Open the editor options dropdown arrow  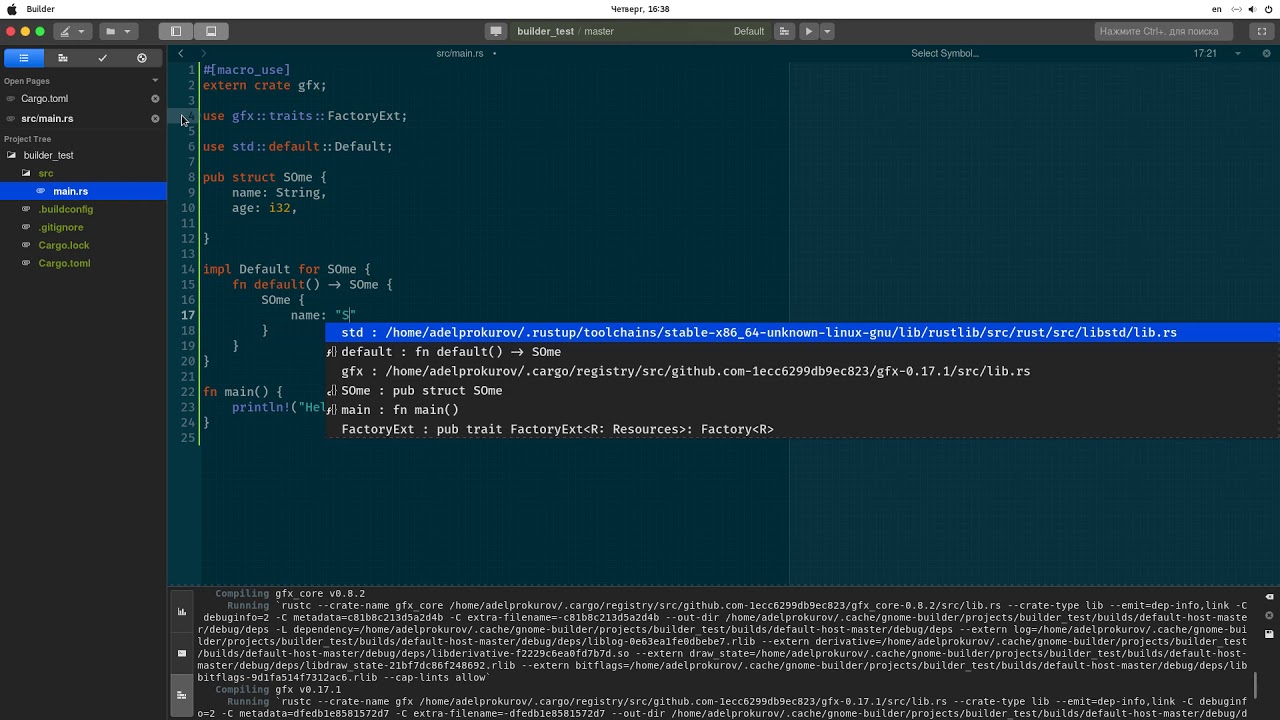pyautogui.click(x=1238, y=53)
